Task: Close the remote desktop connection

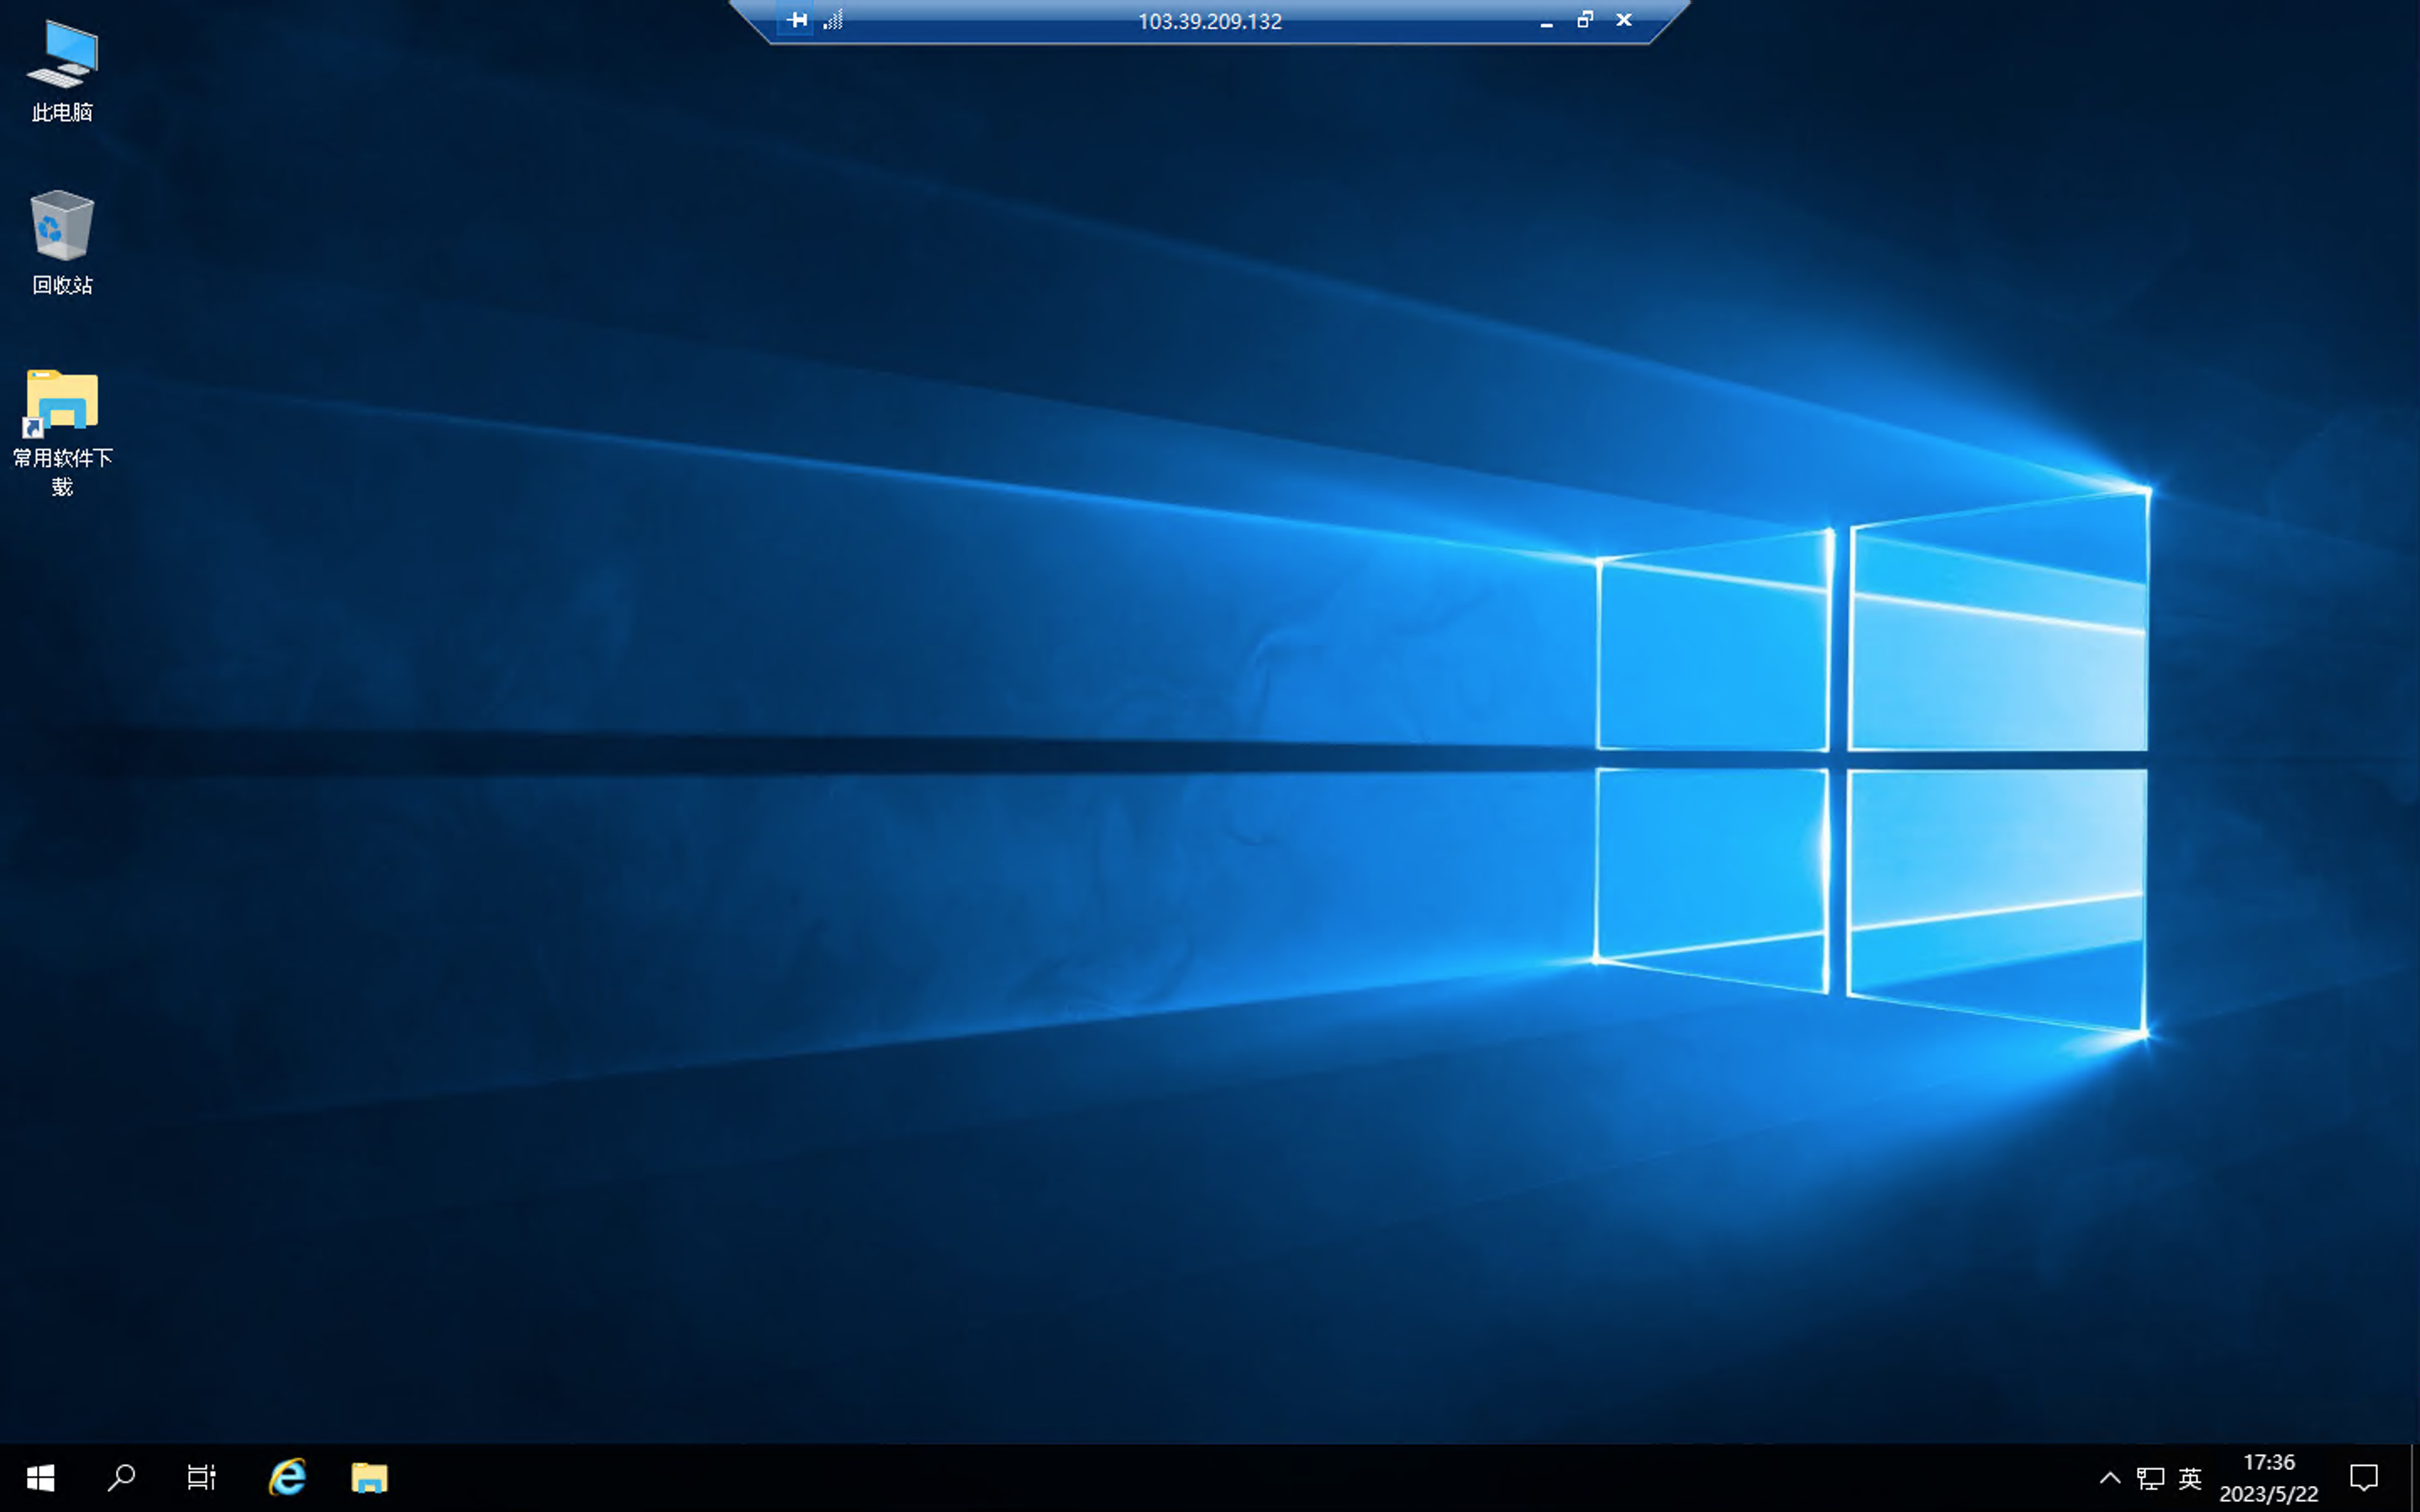Action: coord(1624,20)
